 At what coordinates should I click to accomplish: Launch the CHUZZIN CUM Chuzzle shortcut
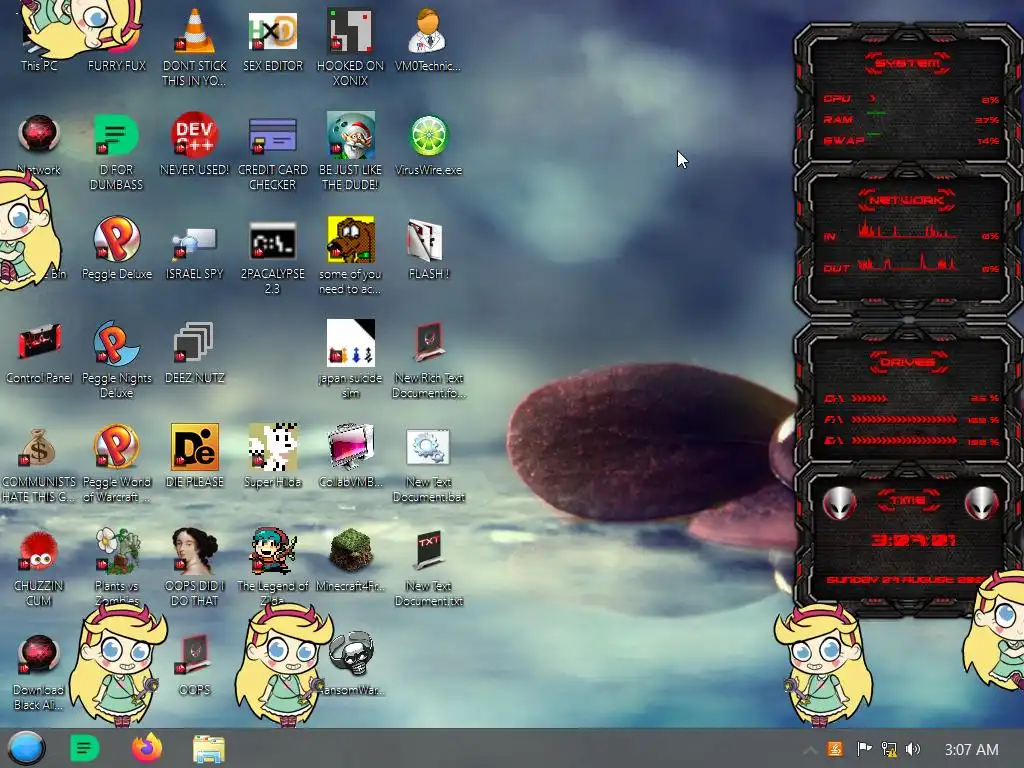point(39,551)
